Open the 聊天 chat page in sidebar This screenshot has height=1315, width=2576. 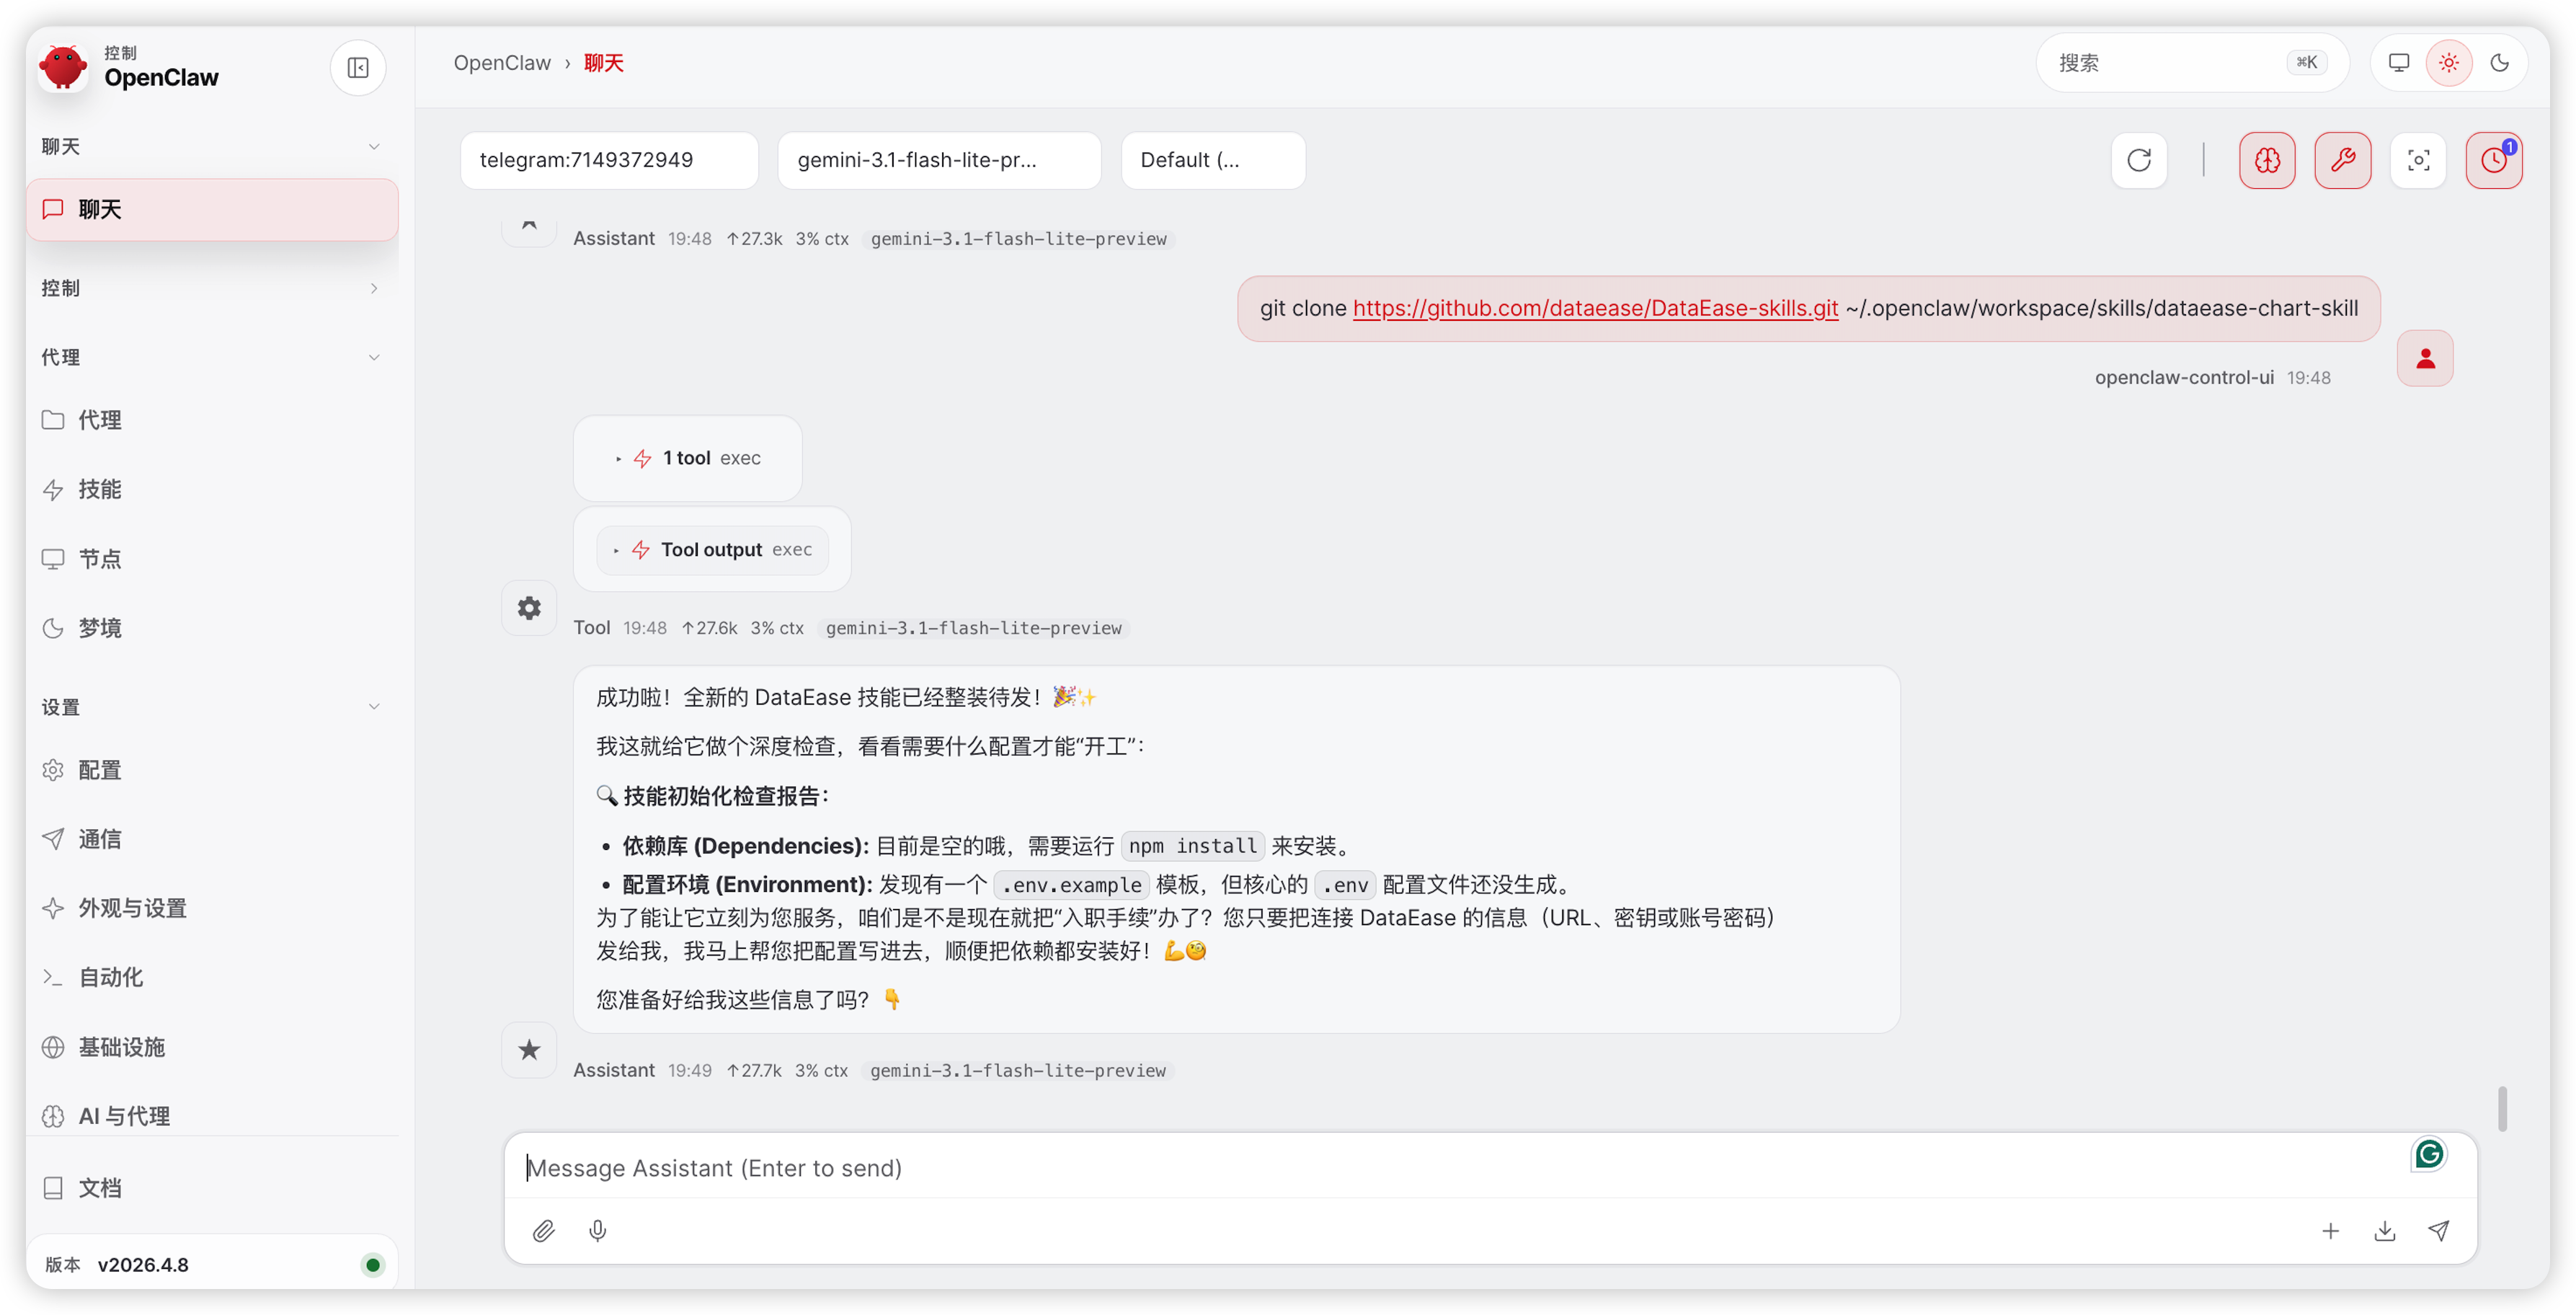click(212, 209)
